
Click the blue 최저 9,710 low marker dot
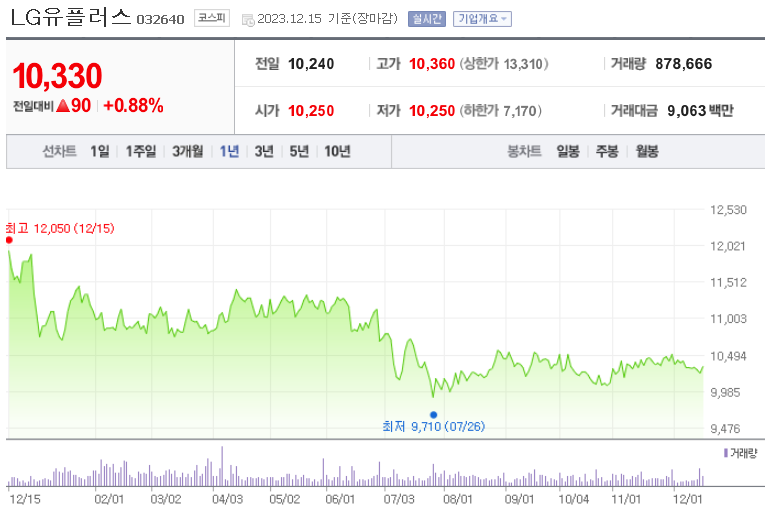[x=433, y=415]
